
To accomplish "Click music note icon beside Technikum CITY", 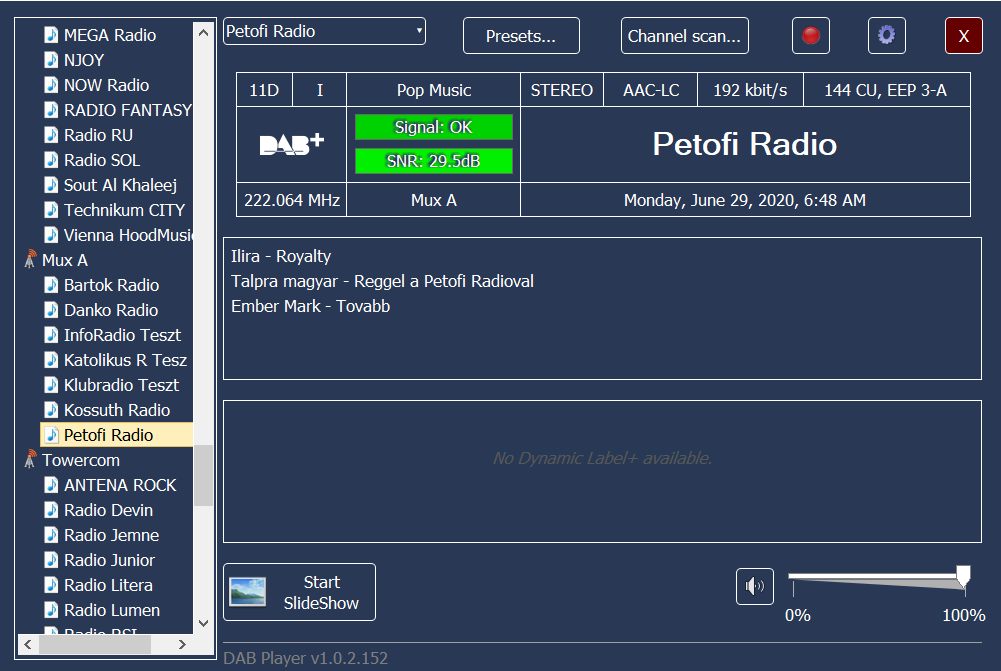I will 51,209.
